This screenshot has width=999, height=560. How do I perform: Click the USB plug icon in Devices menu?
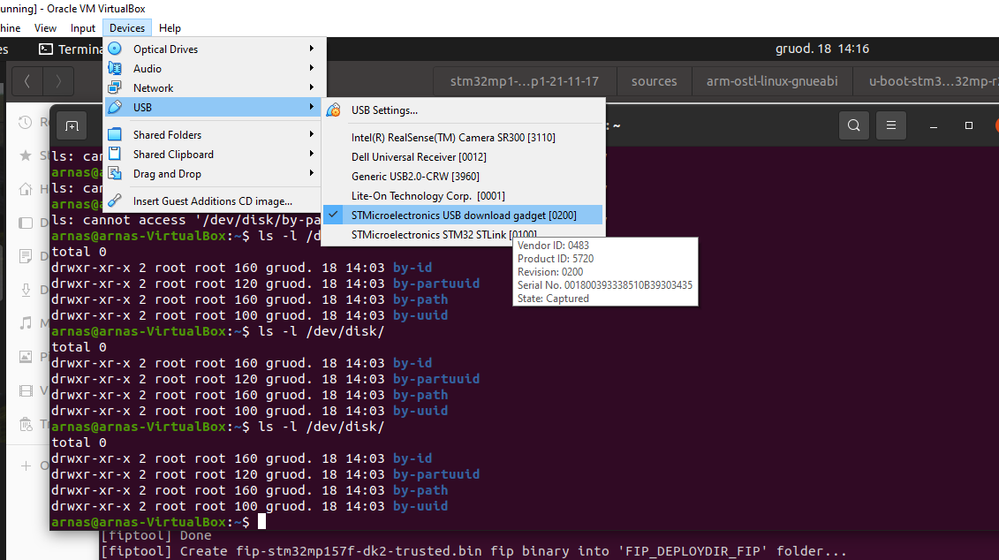click(x=115, y=107)
